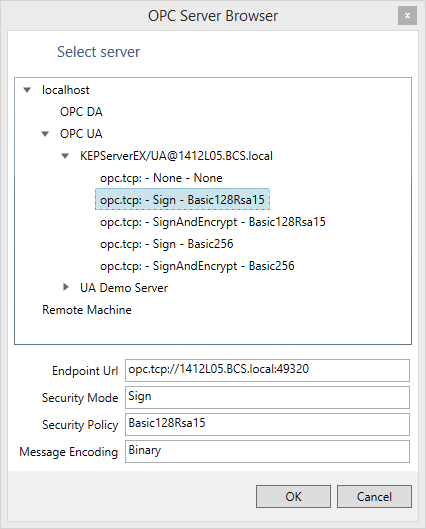This screenshot has width=426, height=529.
Task: Collapse the KEPServerEX/UA server node arrow
Action: pyautogui.click(x=65, y=156)
